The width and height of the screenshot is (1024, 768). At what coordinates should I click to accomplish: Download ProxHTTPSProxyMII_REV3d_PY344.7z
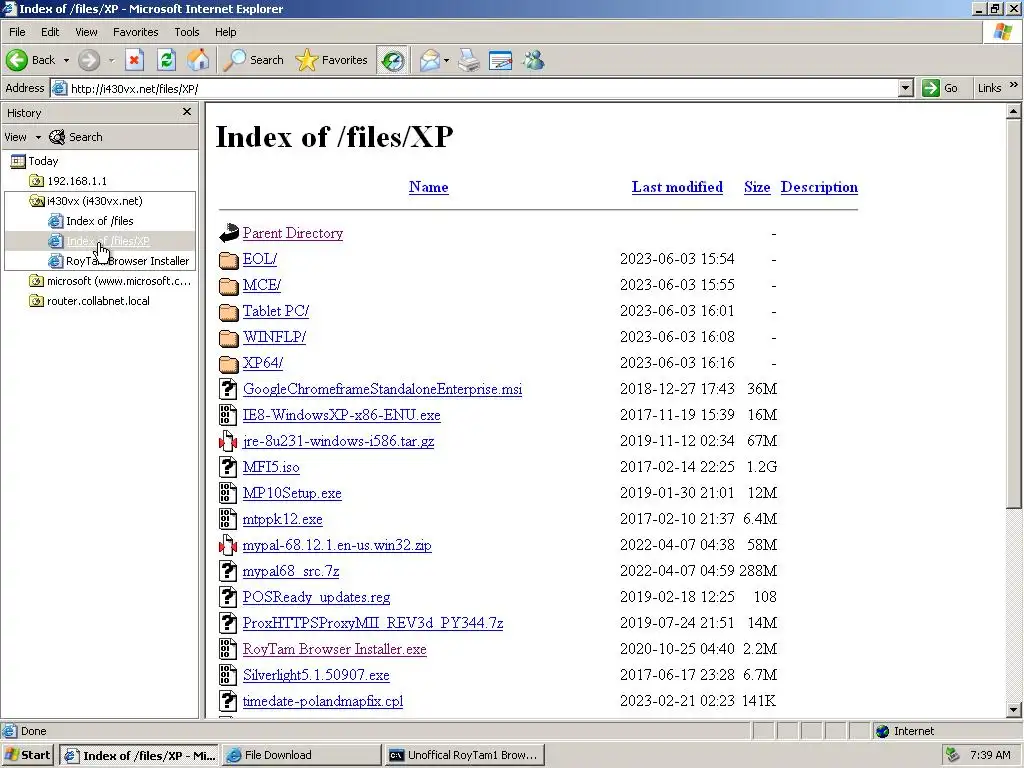click(x=373, y=623)
